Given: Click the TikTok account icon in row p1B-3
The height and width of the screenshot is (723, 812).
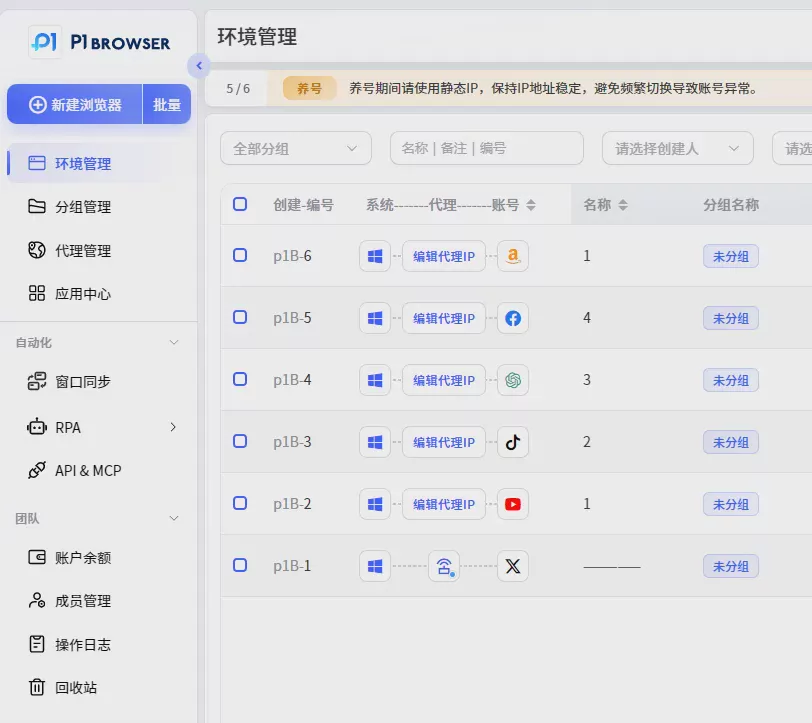Looking at the screenshot, I should point(513,442).
